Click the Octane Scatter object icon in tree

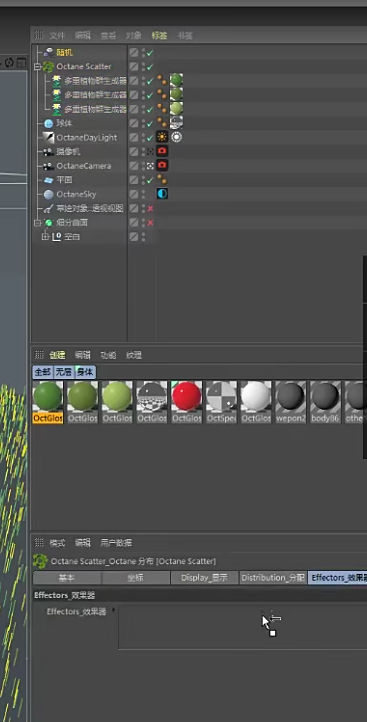tap(48, 67)
